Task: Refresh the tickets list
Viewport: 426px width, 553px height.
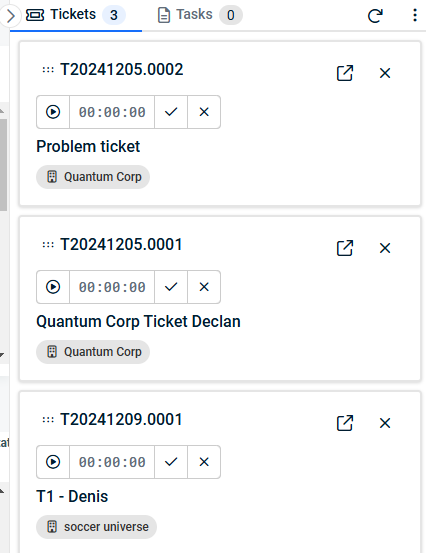Action: click(x=375, y=16)
